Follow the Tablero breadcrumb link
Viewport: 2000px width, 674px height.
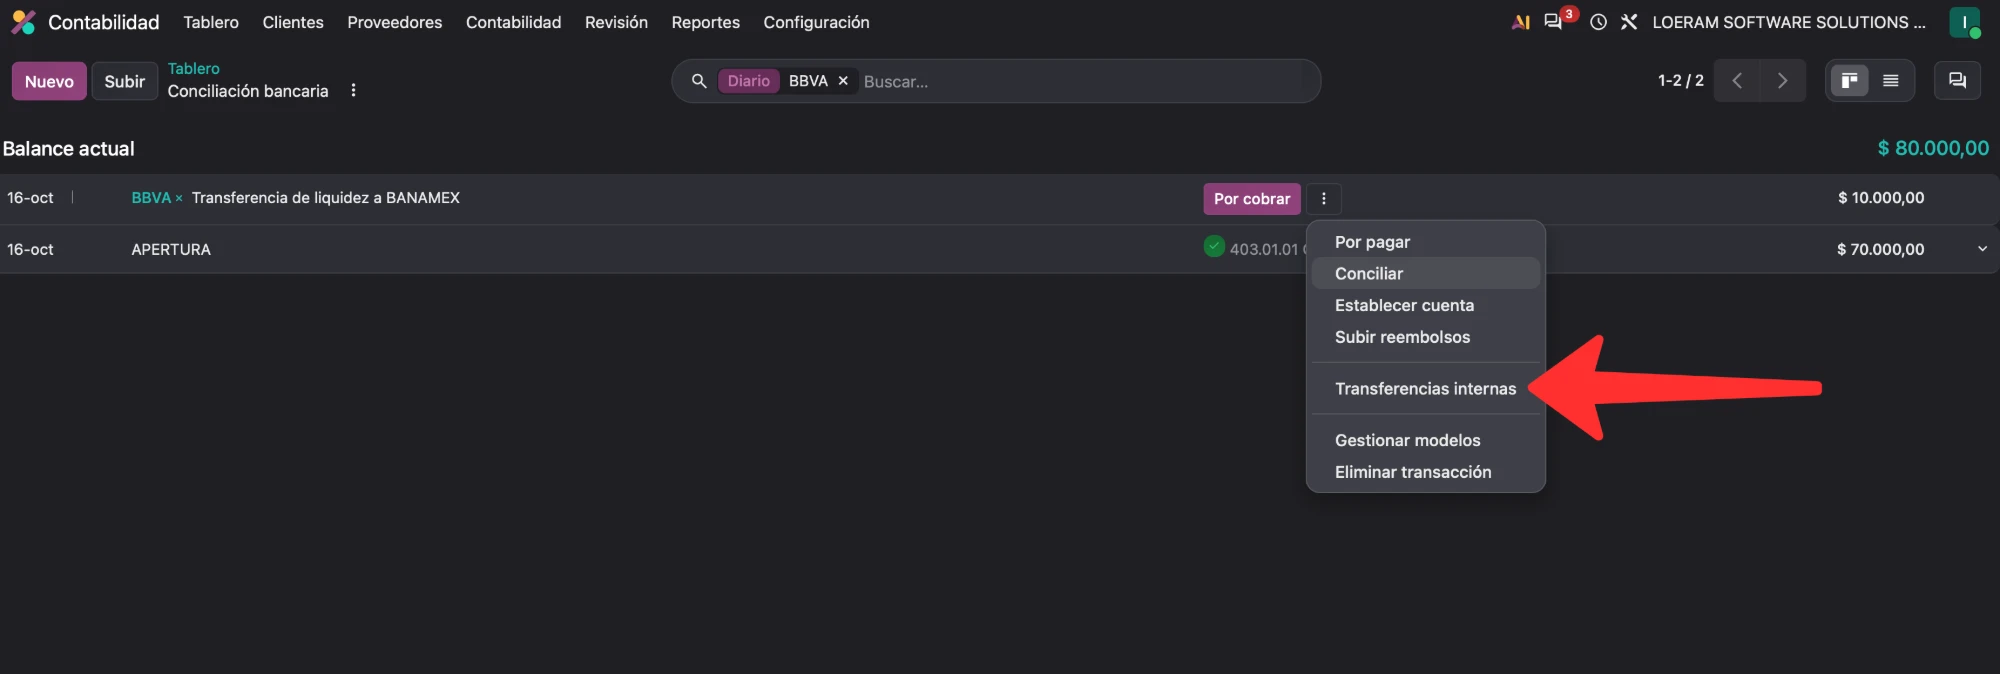pos(193,68)
